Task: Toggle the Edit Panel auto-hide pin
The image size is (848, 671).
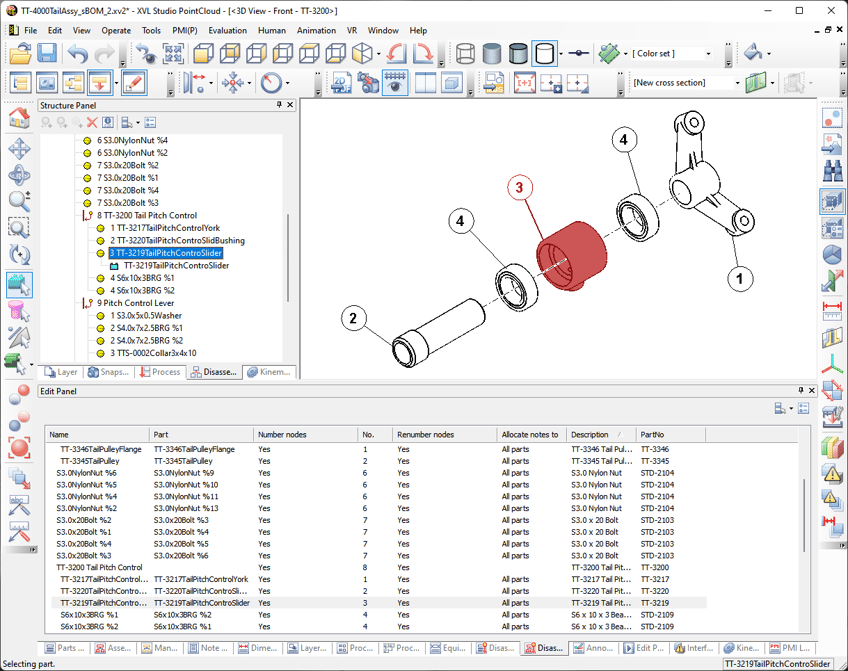Action: [800, 391]
